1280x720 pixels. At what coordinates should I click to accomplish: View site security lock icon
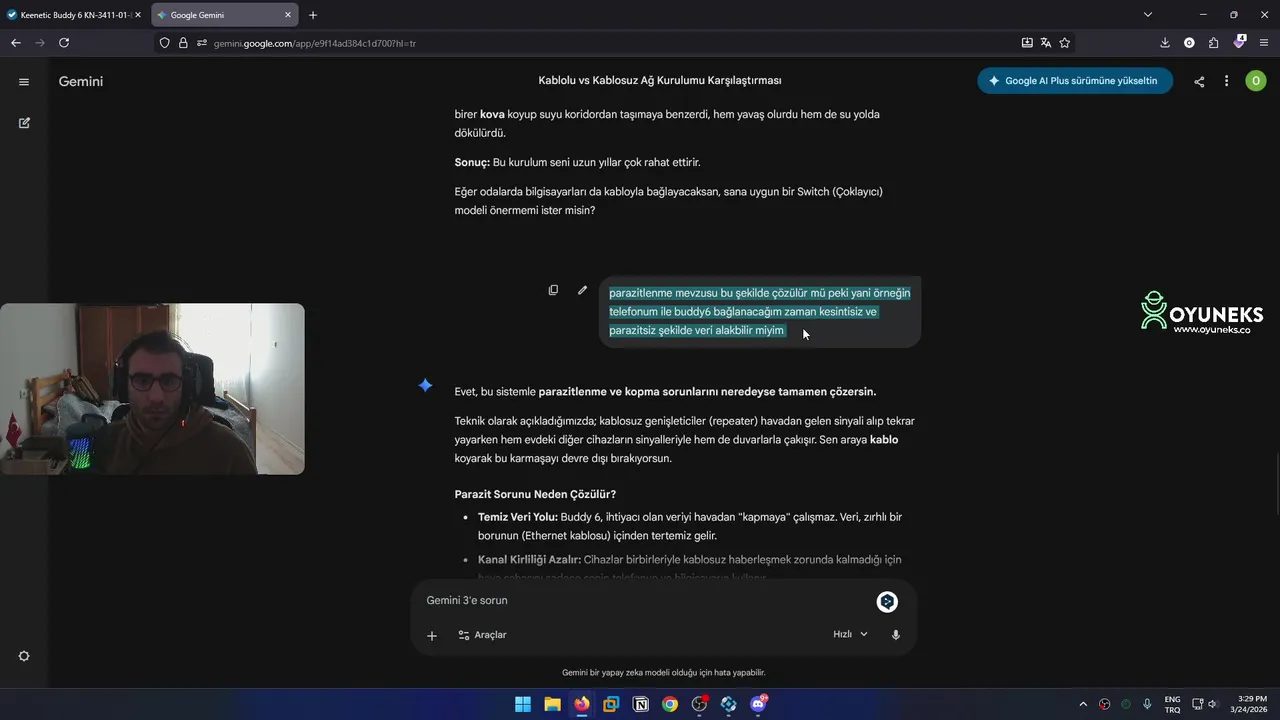(183, 43)
